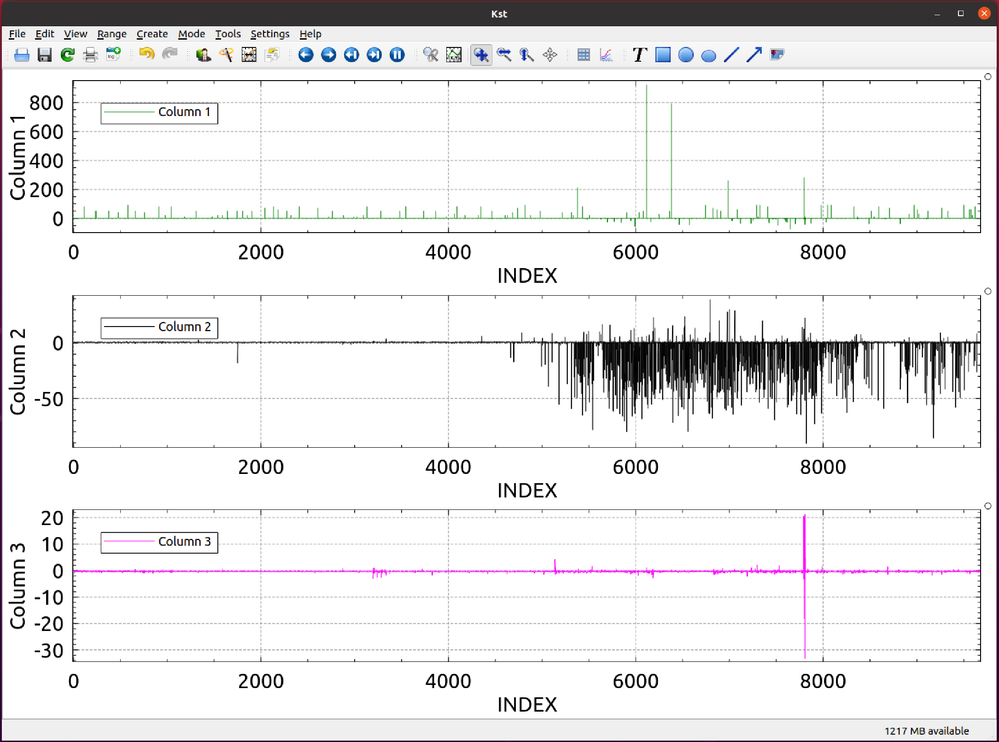Image resolution: width=999 pixels, height=742 pixels.
Task: Click the Reload data green arrow icon
Action: 67,55
